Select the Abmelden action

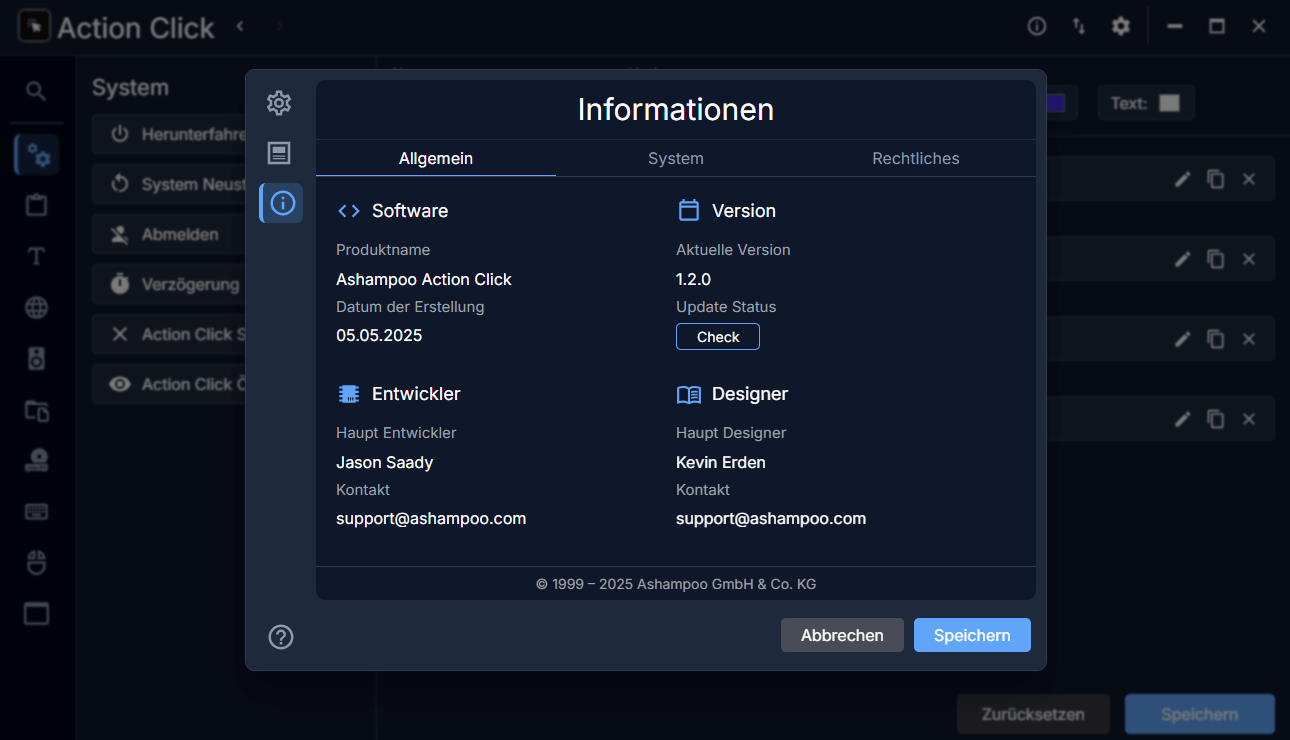coord(169,234)
